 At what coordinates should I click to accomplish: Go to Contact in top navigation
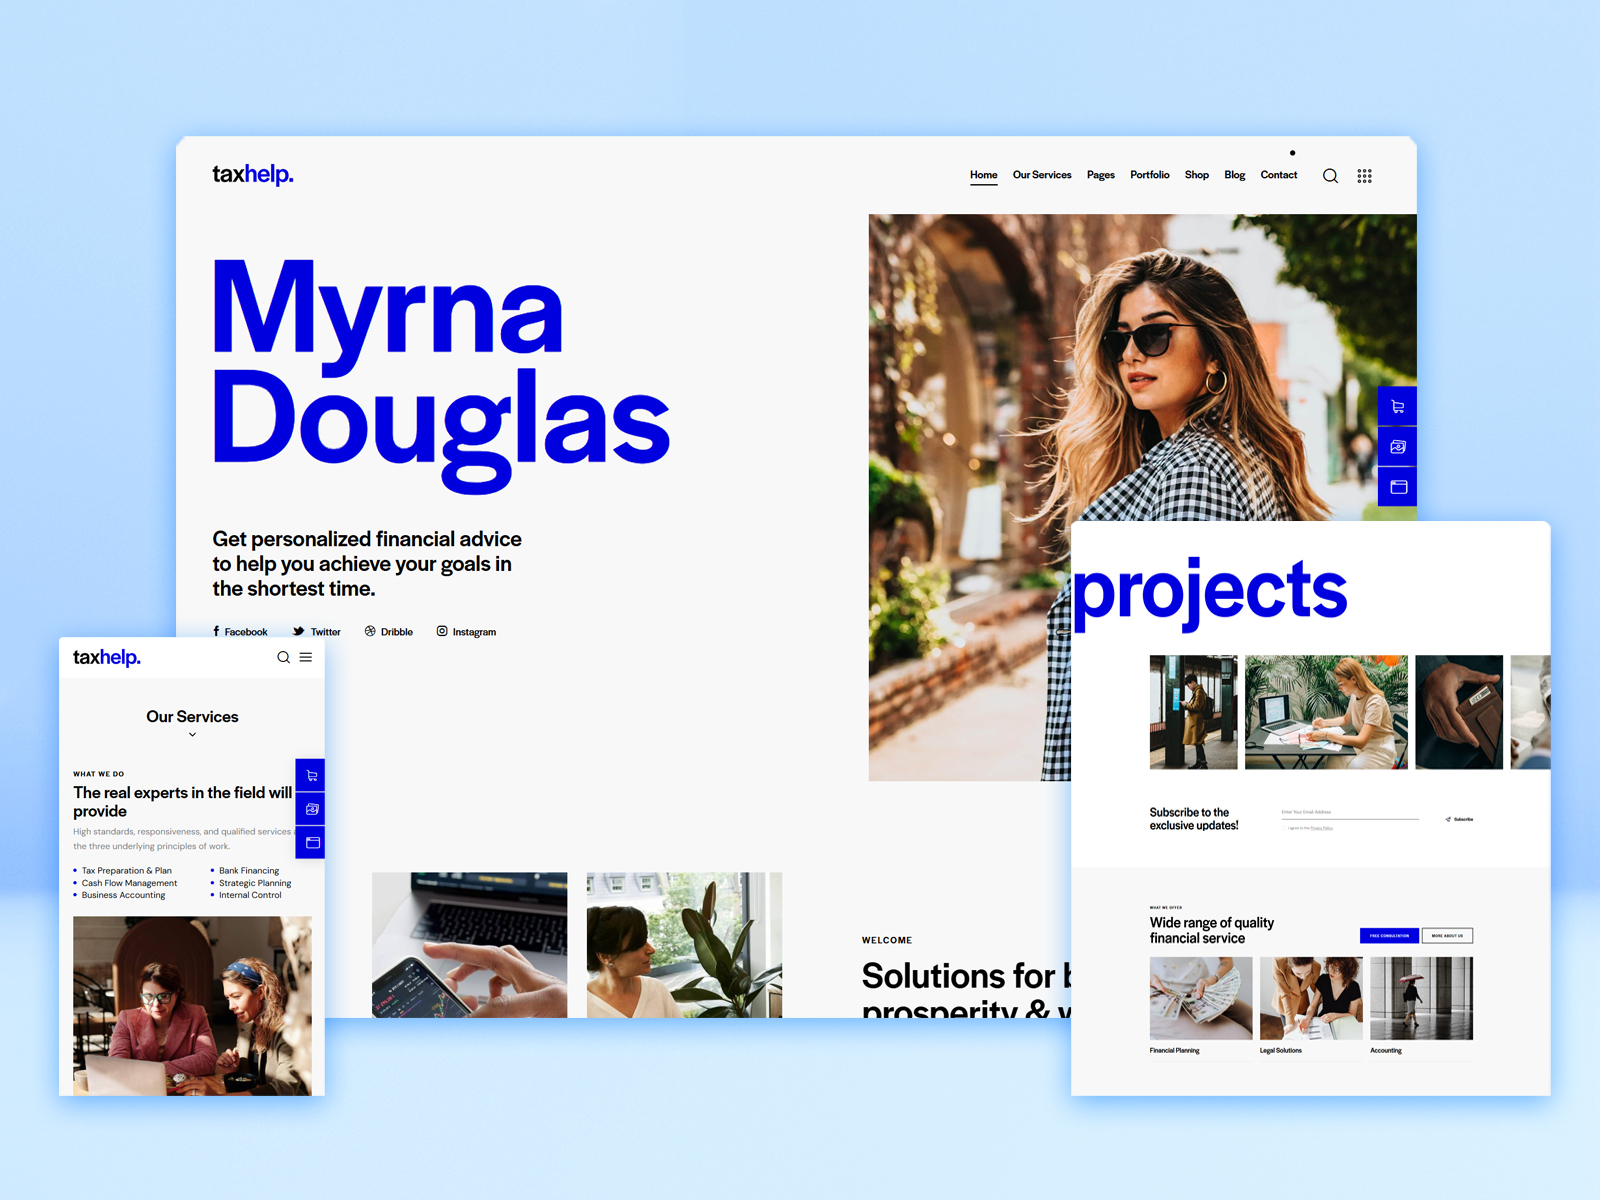[x=1278, y=175]
